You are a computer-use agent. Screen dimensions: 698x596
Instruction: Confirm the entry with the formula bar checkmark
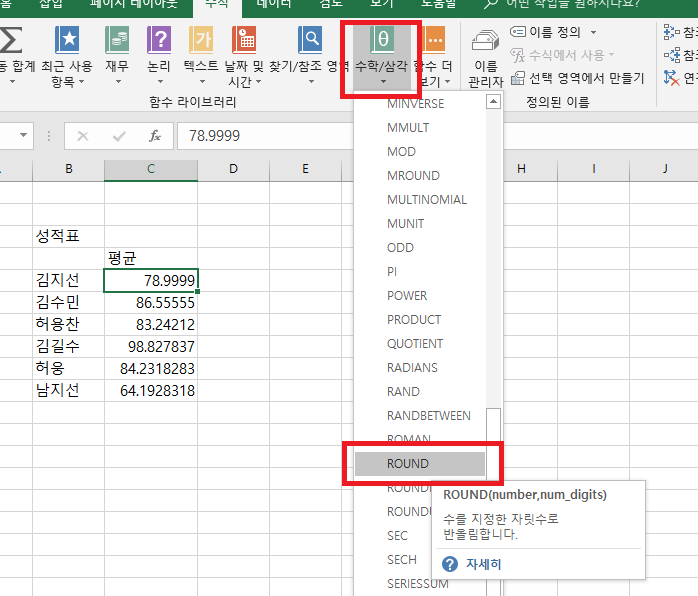tap(119, 136)
